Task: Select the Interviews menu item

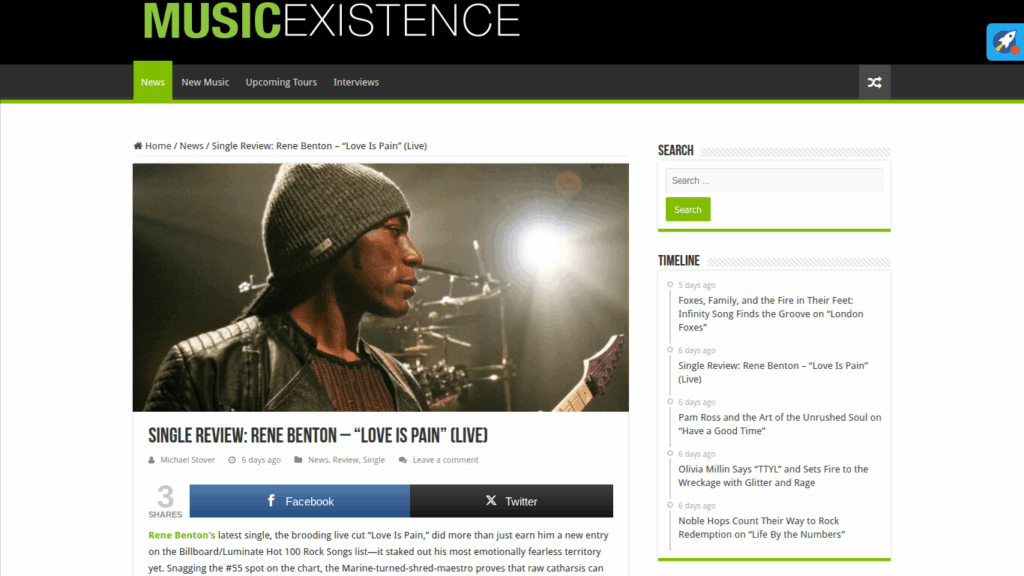Action: pos(356,82)
